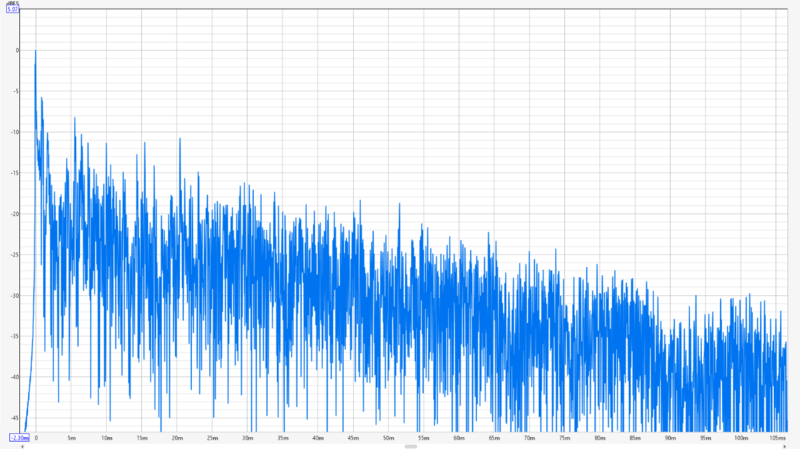Click the 30m tick on time axis
The height and width of the screenshot is (449, 800).
(247, 438)
